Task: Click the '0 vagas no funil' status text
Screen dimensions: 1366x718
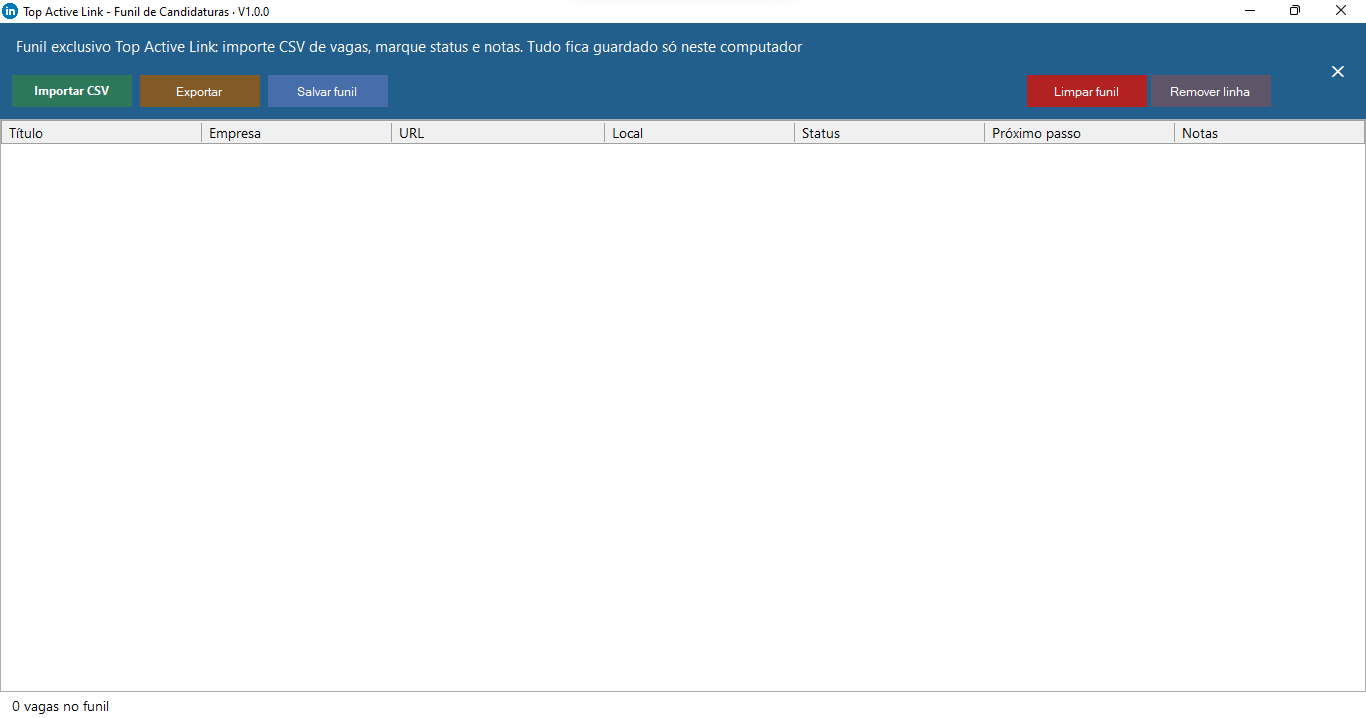Action: [61, 706]
